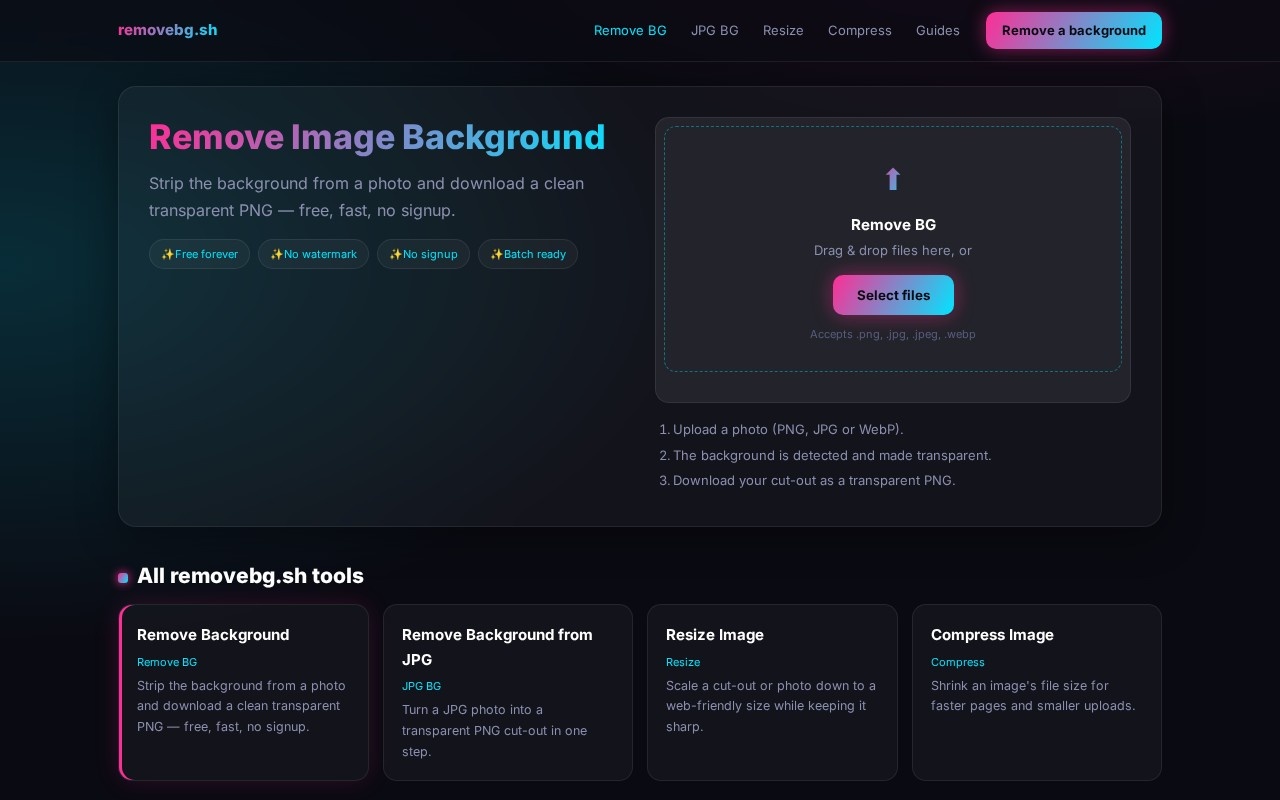
Task: Click the 'All removebg.sh tools' section heading
Action: (250, 576)
